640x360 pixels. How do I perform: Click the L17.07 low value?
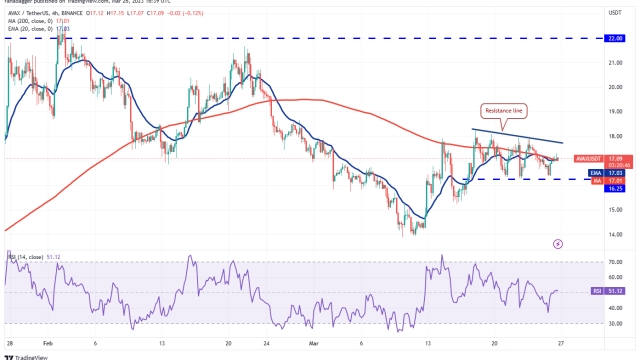click(x=134, y=13)
